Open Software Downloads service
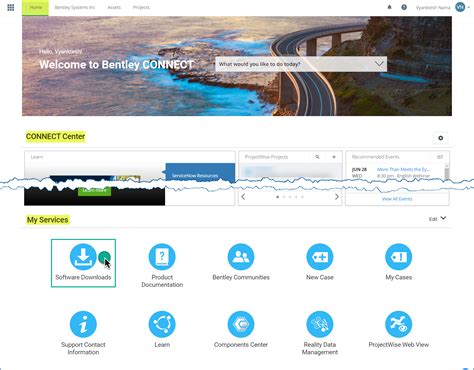474x370 pixels. (x=83, y=263)
